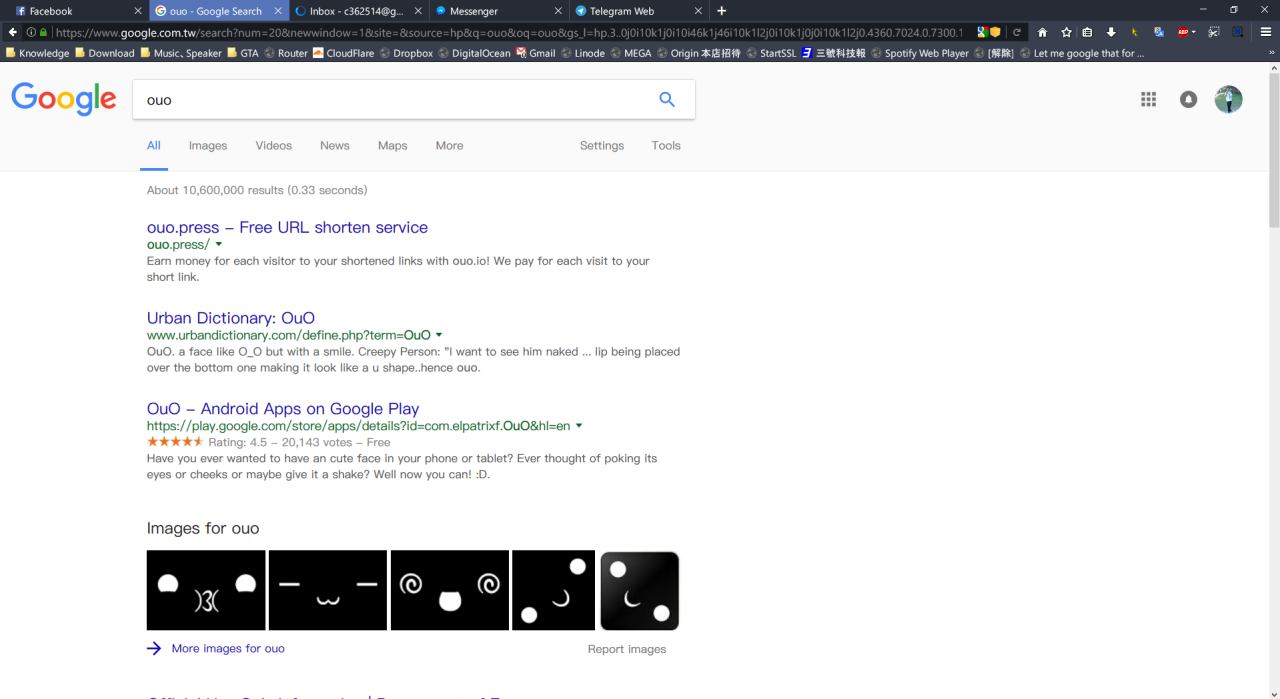Open the GTA bookmarks folder
1280x699 pixels.
click(243, 53)
